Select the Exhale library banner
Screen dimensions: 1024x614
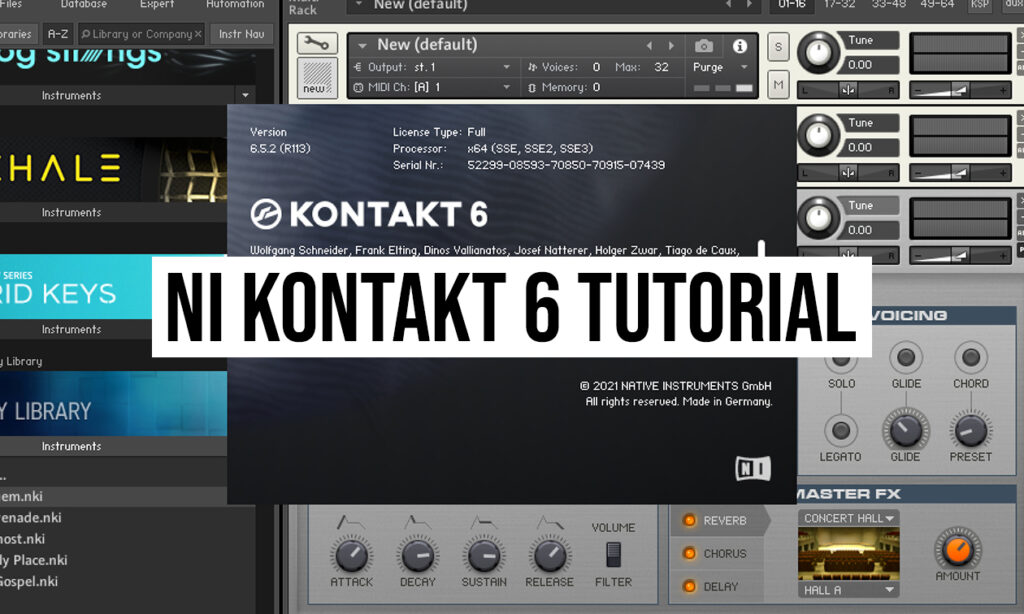click(x=114, y=169)
